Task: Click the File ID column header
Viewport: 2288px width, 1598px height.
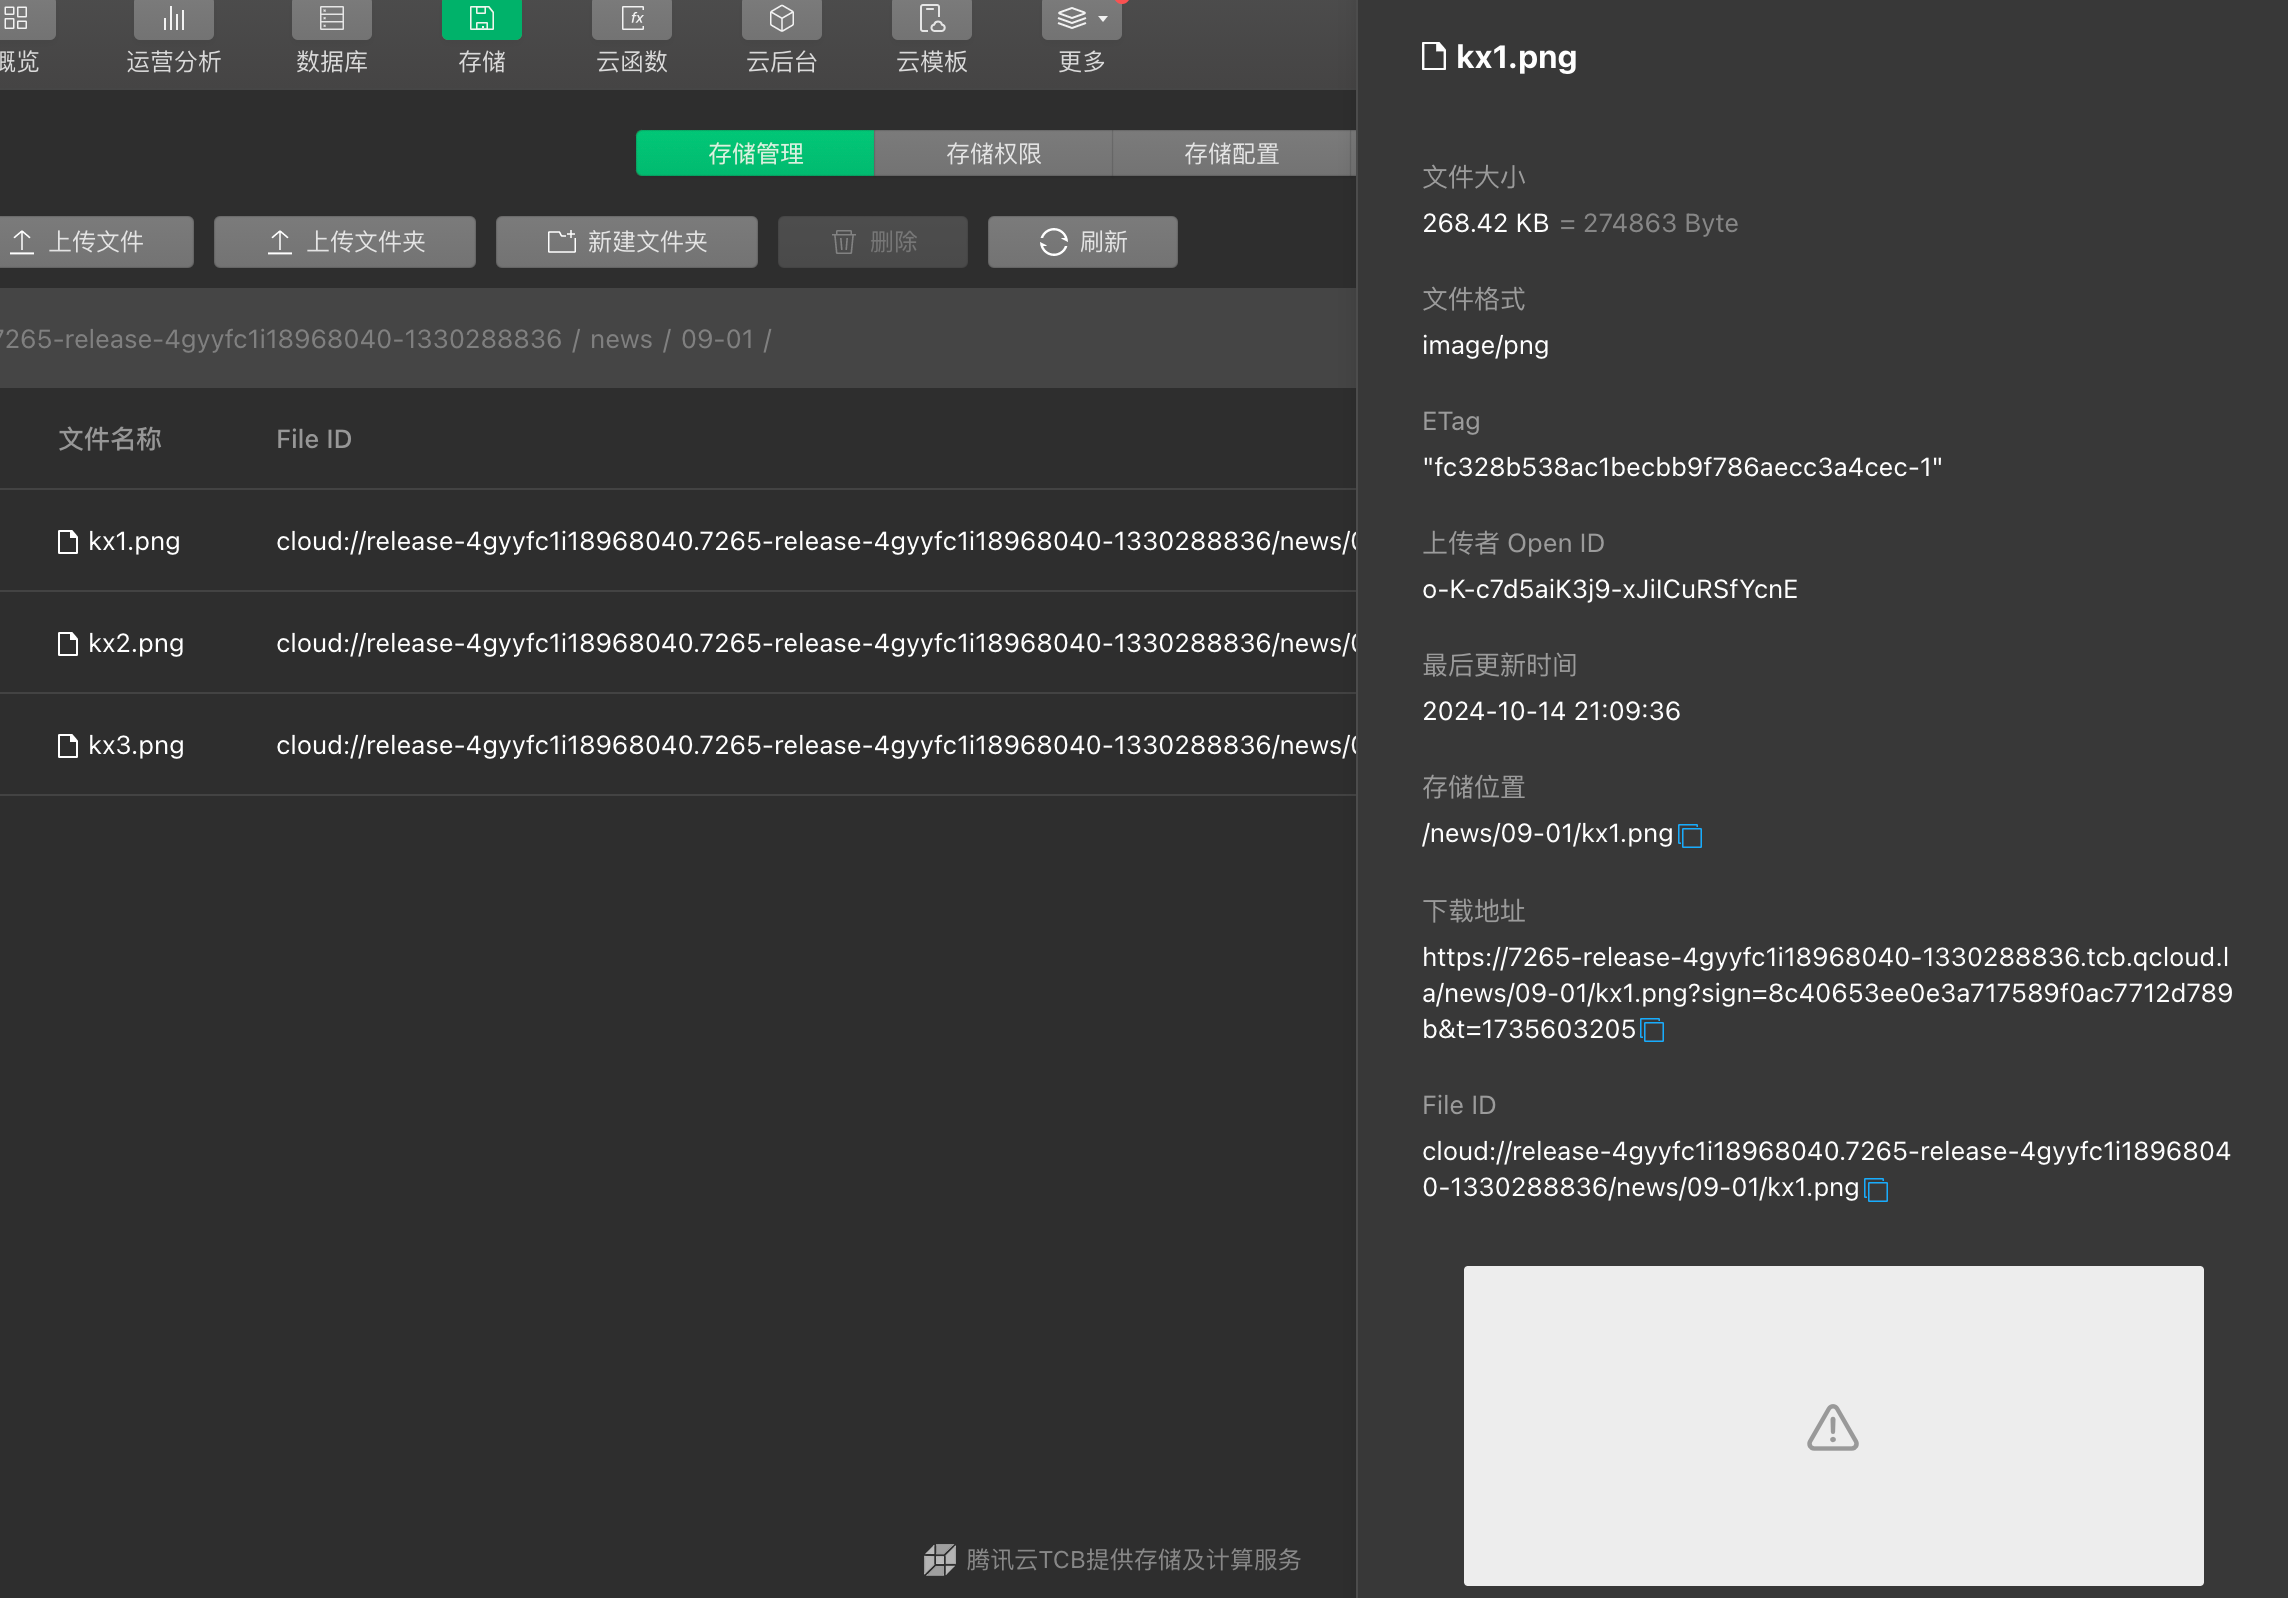Action: click(x=314, y=439)
